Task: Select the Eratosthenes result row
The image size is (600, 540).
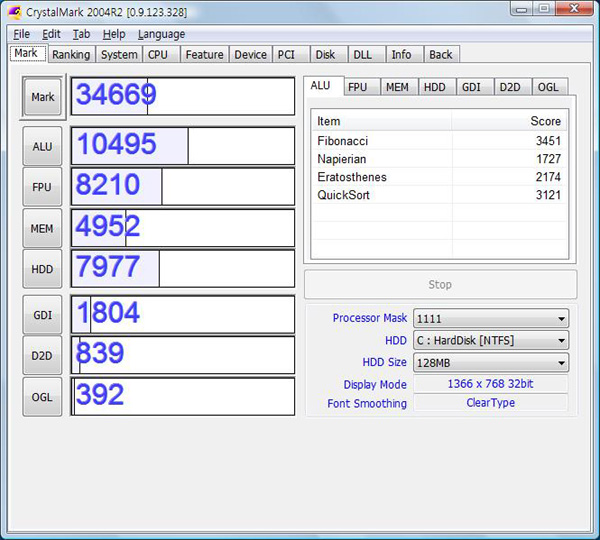Action: (439, 177)
